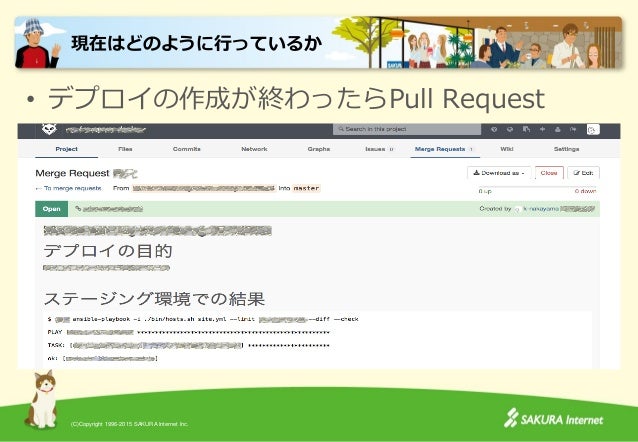The width and height of the screenshot is (638, 442).
Task: Open the snippets icon in top bar
Action: click(526, 129)
